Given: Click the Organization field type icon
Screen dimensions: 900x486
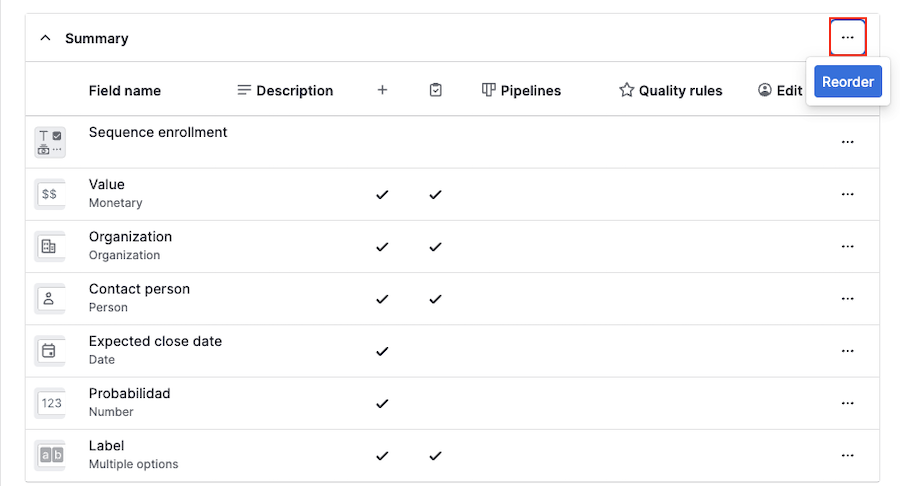Looking at the screenshot, I should click(x=49, y=246).
